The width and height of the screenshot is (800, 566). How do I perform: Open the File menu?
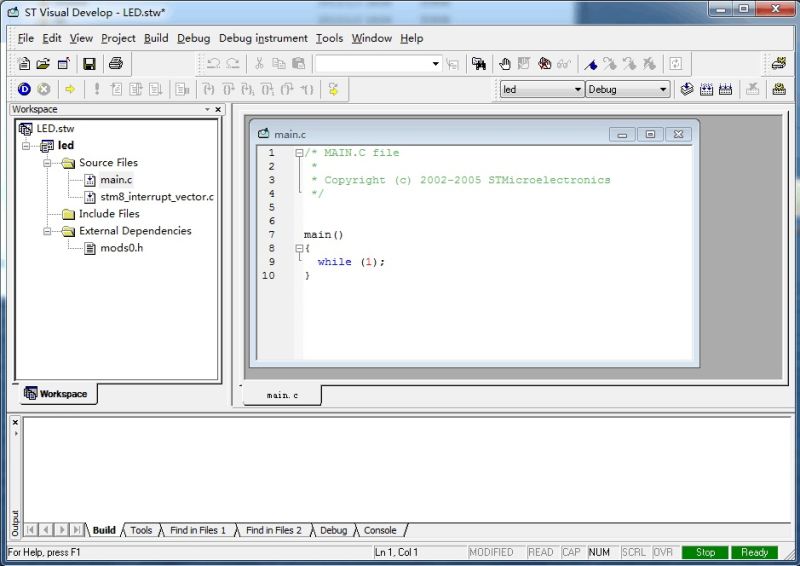pos(26,38)
